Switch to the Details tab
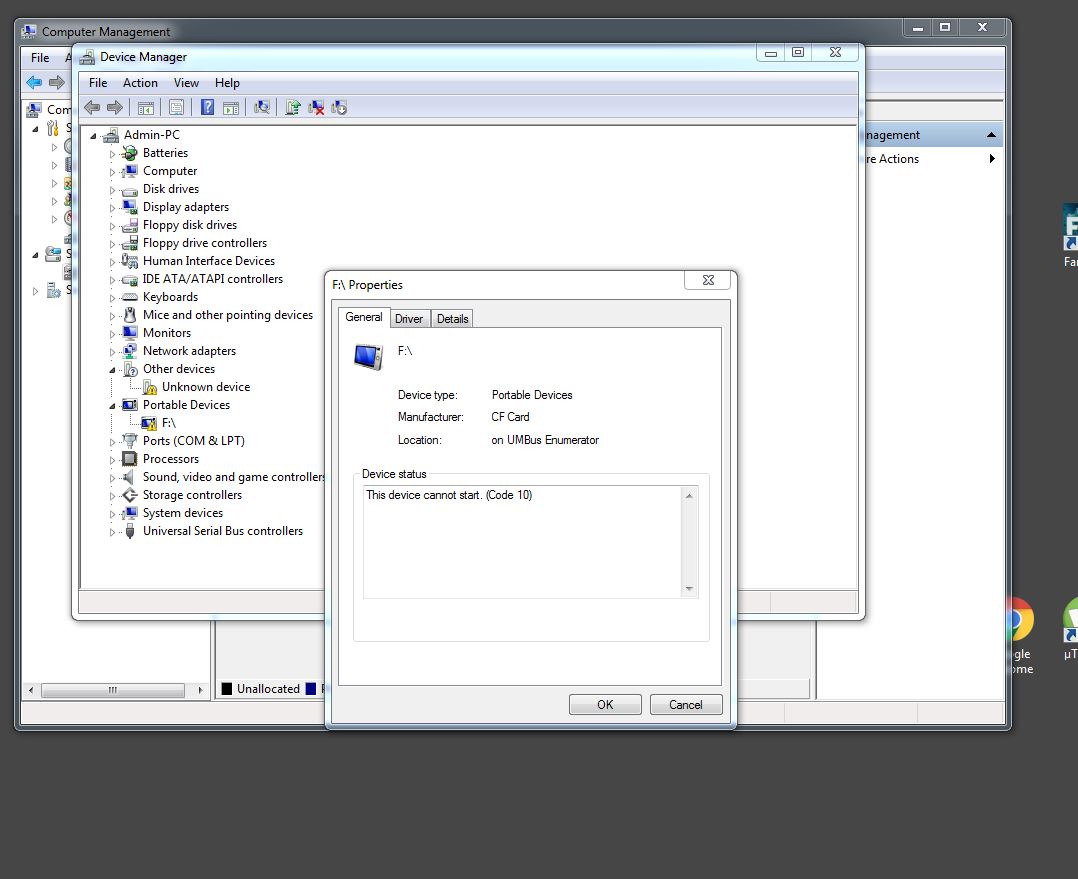1078x879 pixels. (452, 319)
